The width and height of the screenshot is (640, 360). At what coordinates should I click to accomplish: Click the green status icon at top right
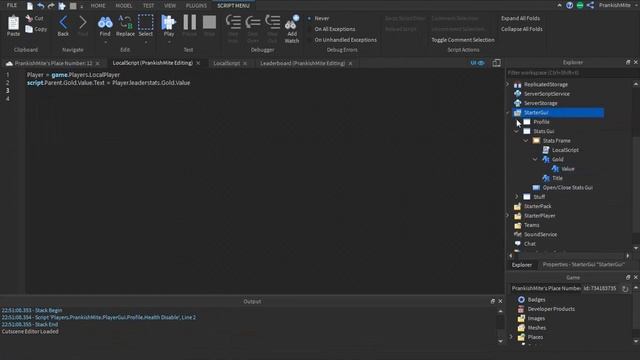coord(580,5)
